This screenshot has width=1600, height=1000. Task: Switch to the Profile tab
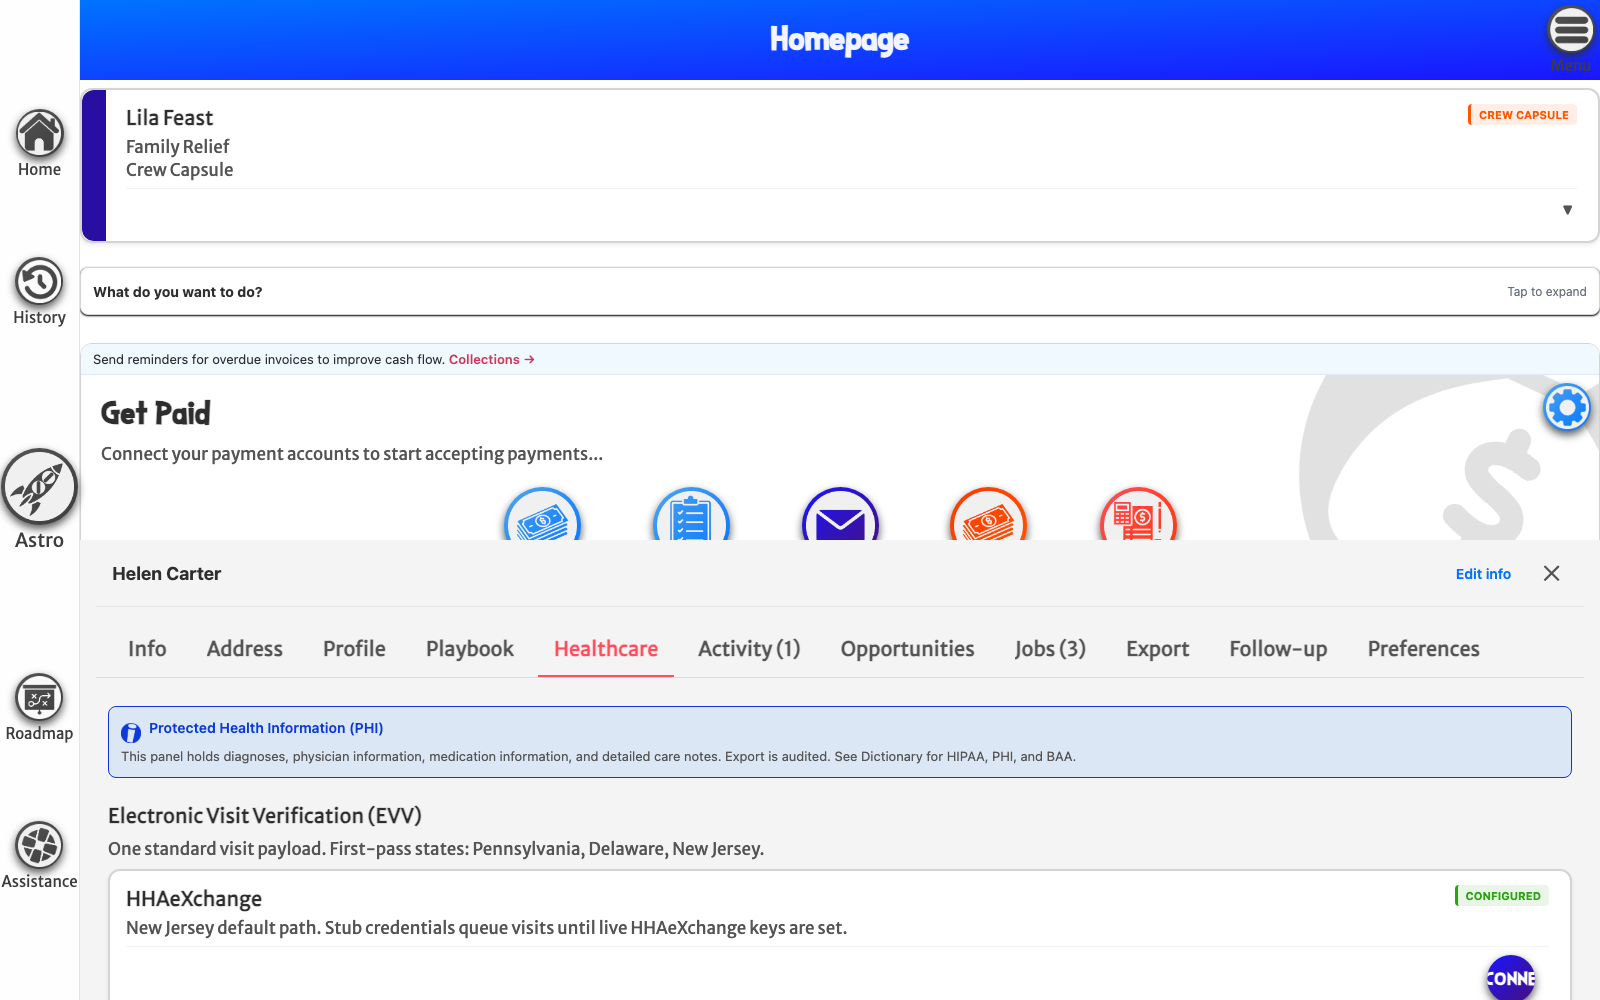(x=354, y=649)
